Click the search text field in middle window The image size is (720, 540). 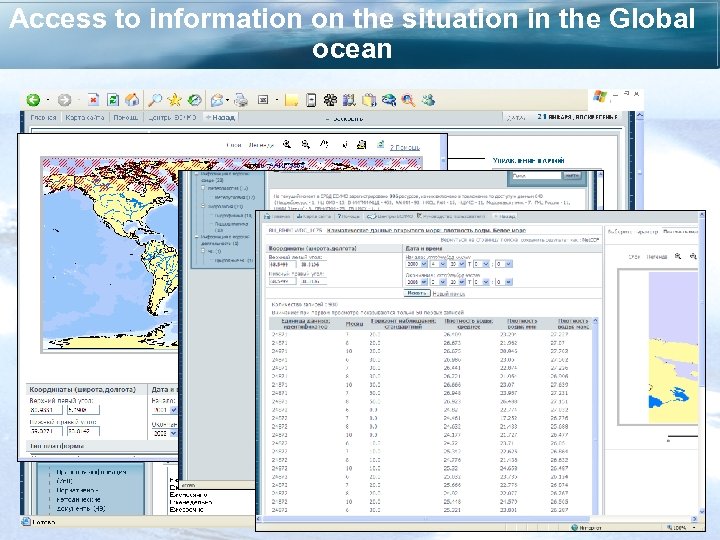click(536, 175)
